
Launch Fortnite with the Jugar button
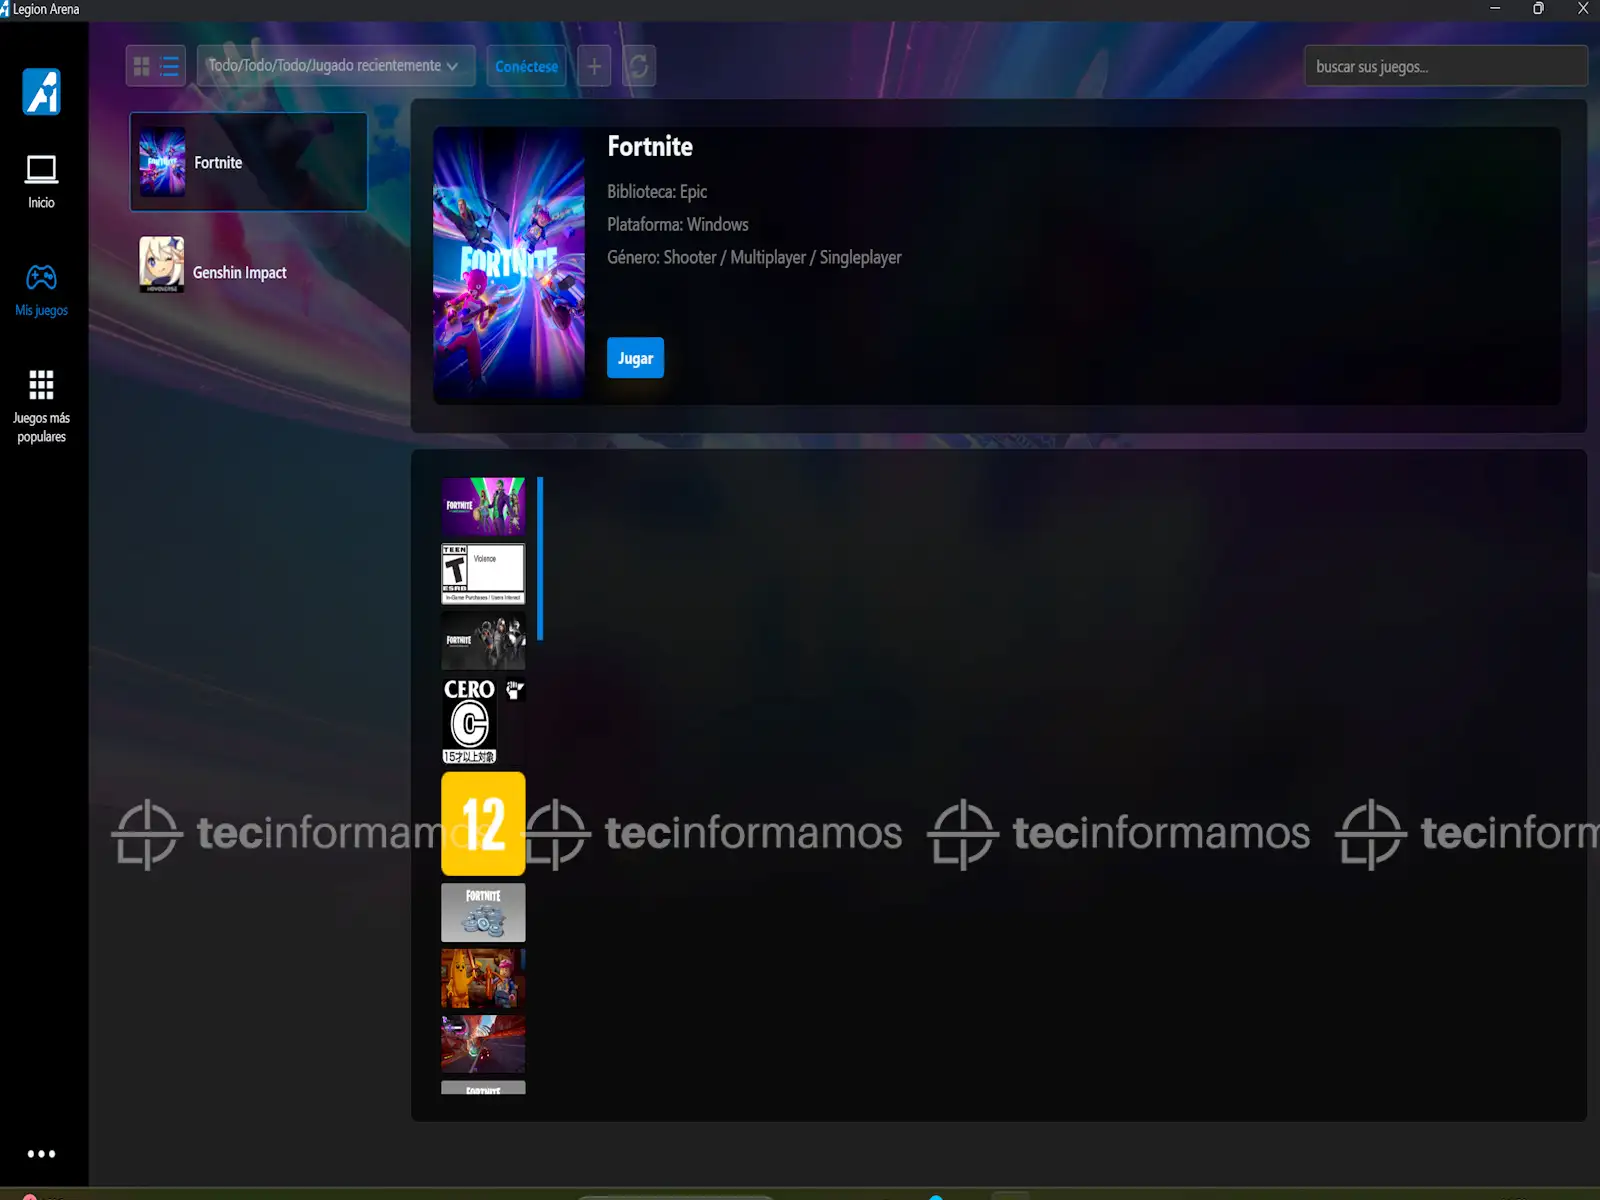tap(635, 358)
